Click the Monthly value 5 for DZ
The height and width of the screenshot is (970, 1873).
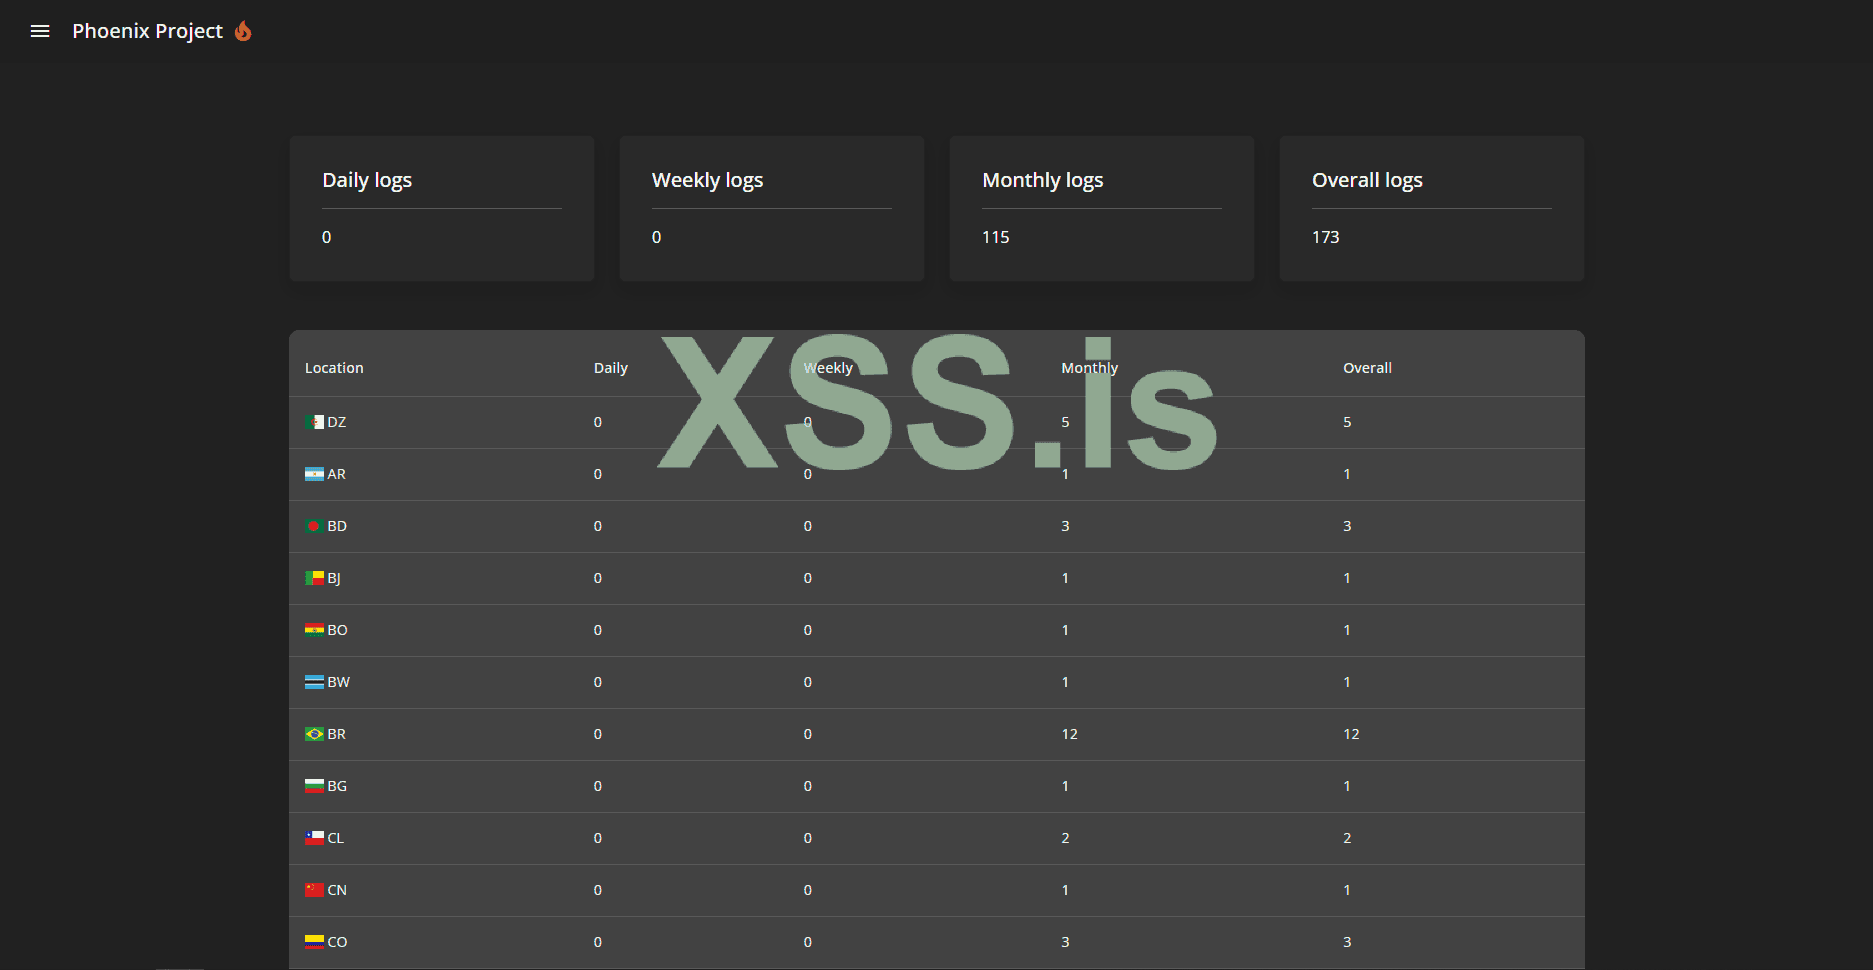point(1065,422)
